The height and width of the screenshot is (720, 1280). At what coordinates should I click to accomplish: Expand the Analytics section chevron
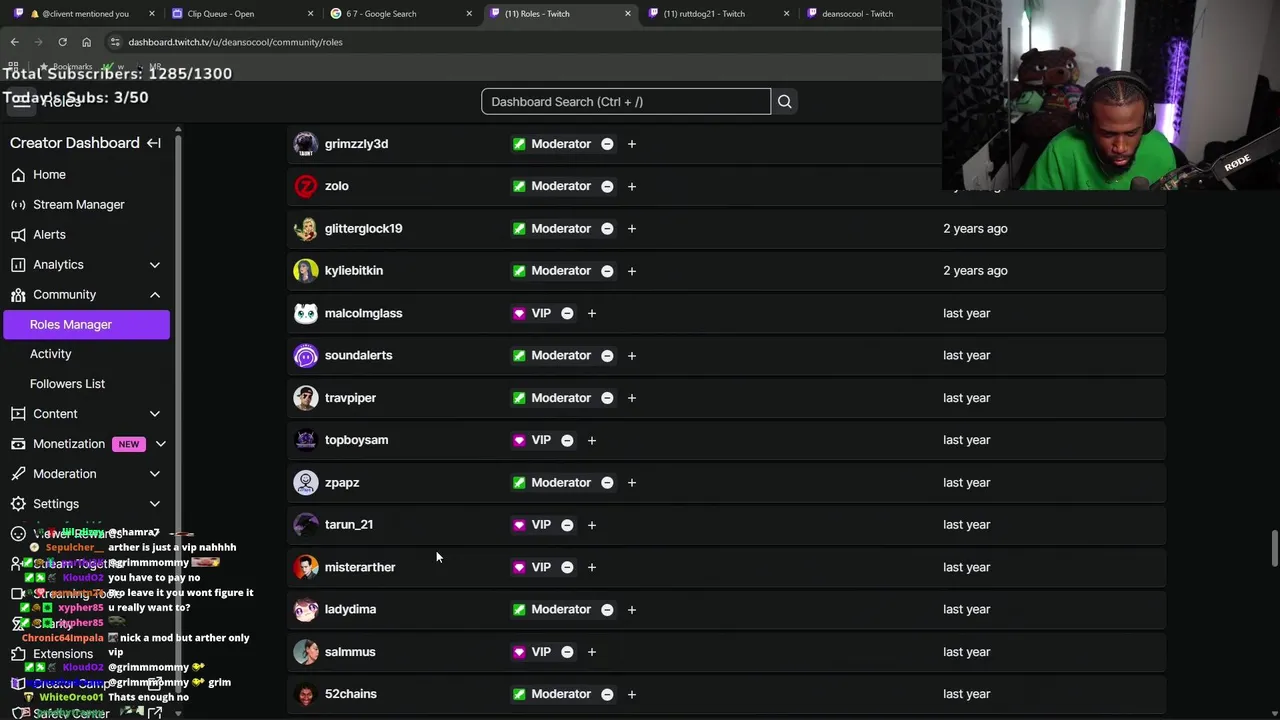pyautogui.click(x=155, y=265)
